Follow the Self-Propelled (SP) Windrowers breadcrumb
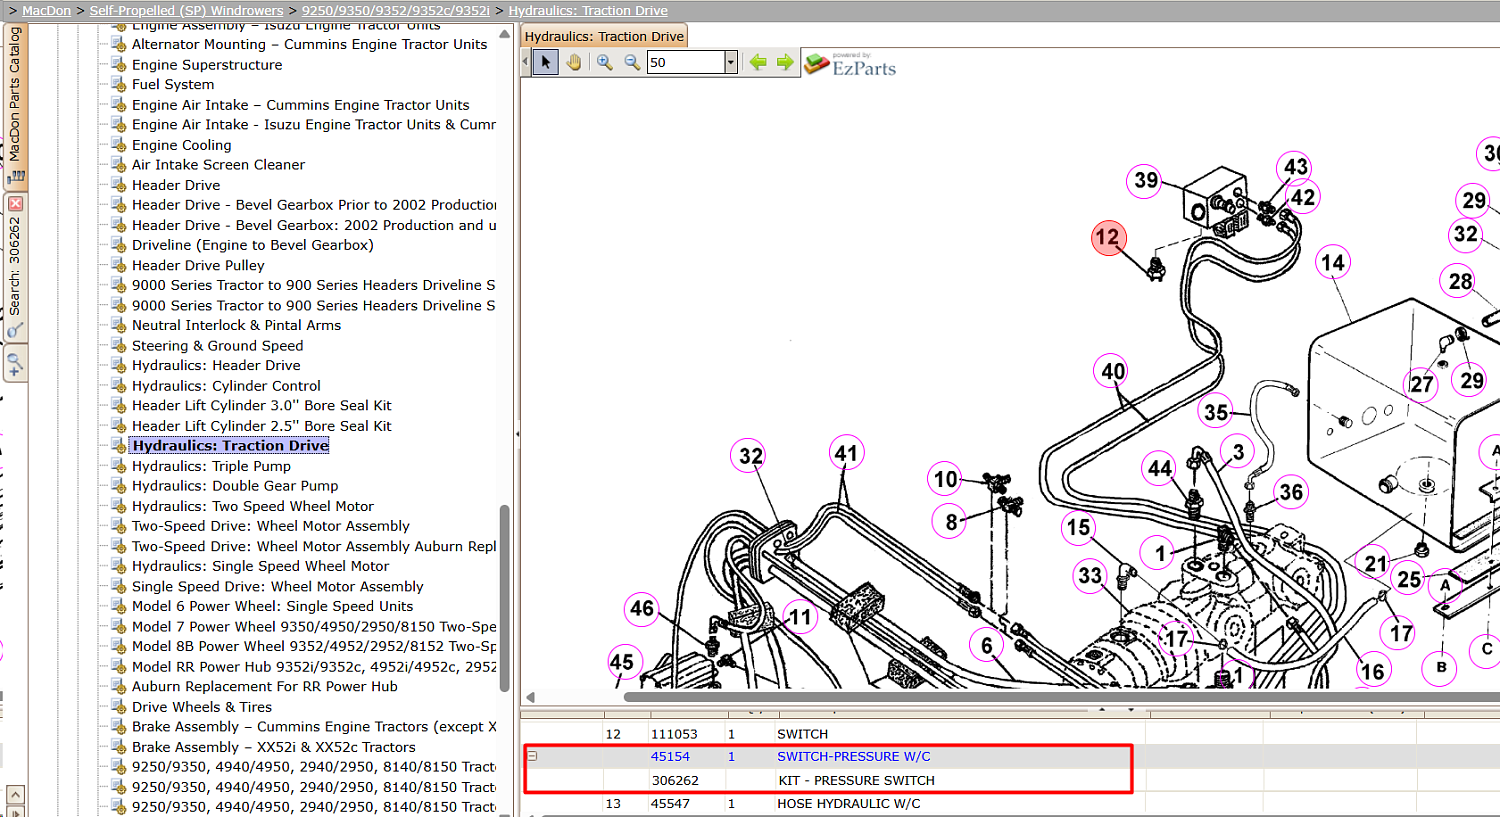1500x817 pixels. (x=186, y=11)
